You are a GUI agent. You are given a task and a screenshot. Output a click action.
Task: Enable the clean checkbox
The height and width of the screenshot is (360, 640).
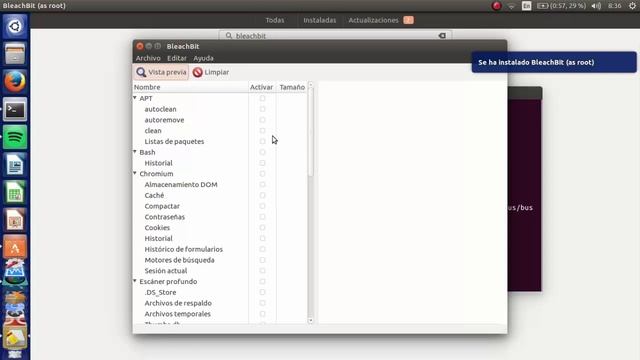click(262, 131)
